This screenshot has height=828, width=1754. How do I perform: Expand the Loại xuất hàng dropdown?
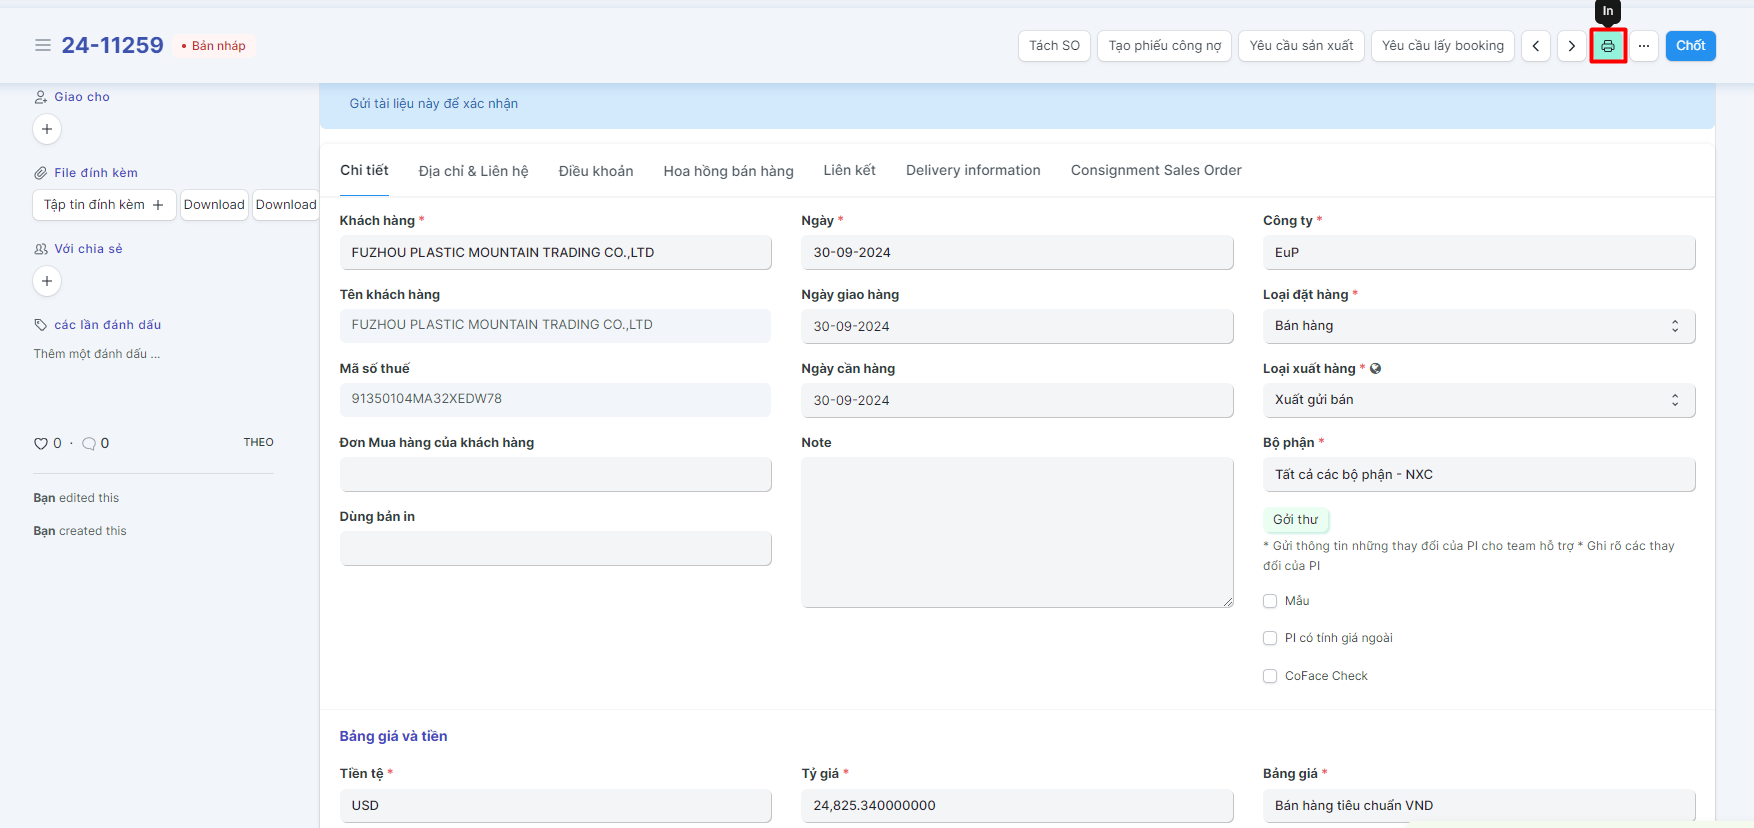point(1478,400)
